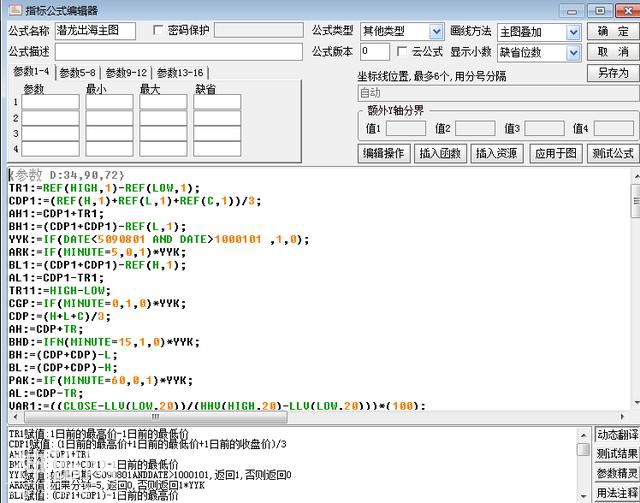Click the 值4 input field
Viewport: 640px width, 503px height.
(613, 128)
